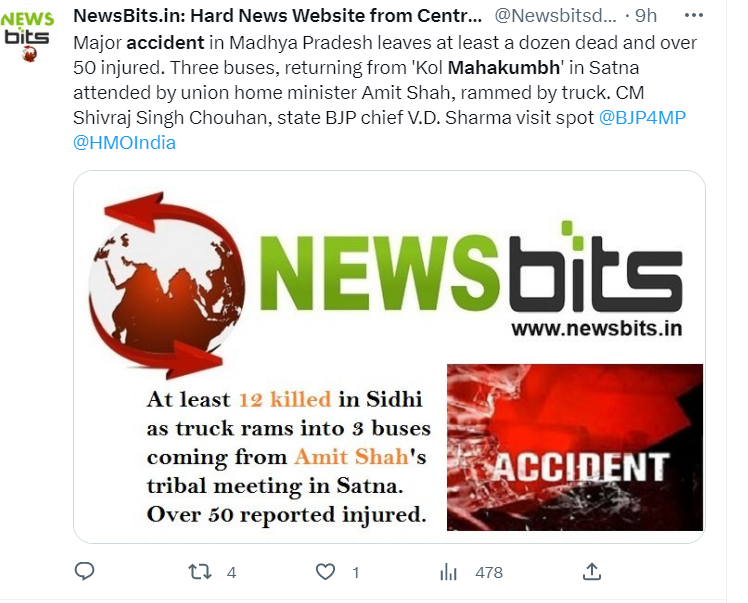Click the retweet count of 4
This screenshot has width=748, height=603.
pyautogui.click(x=231, y=572)
